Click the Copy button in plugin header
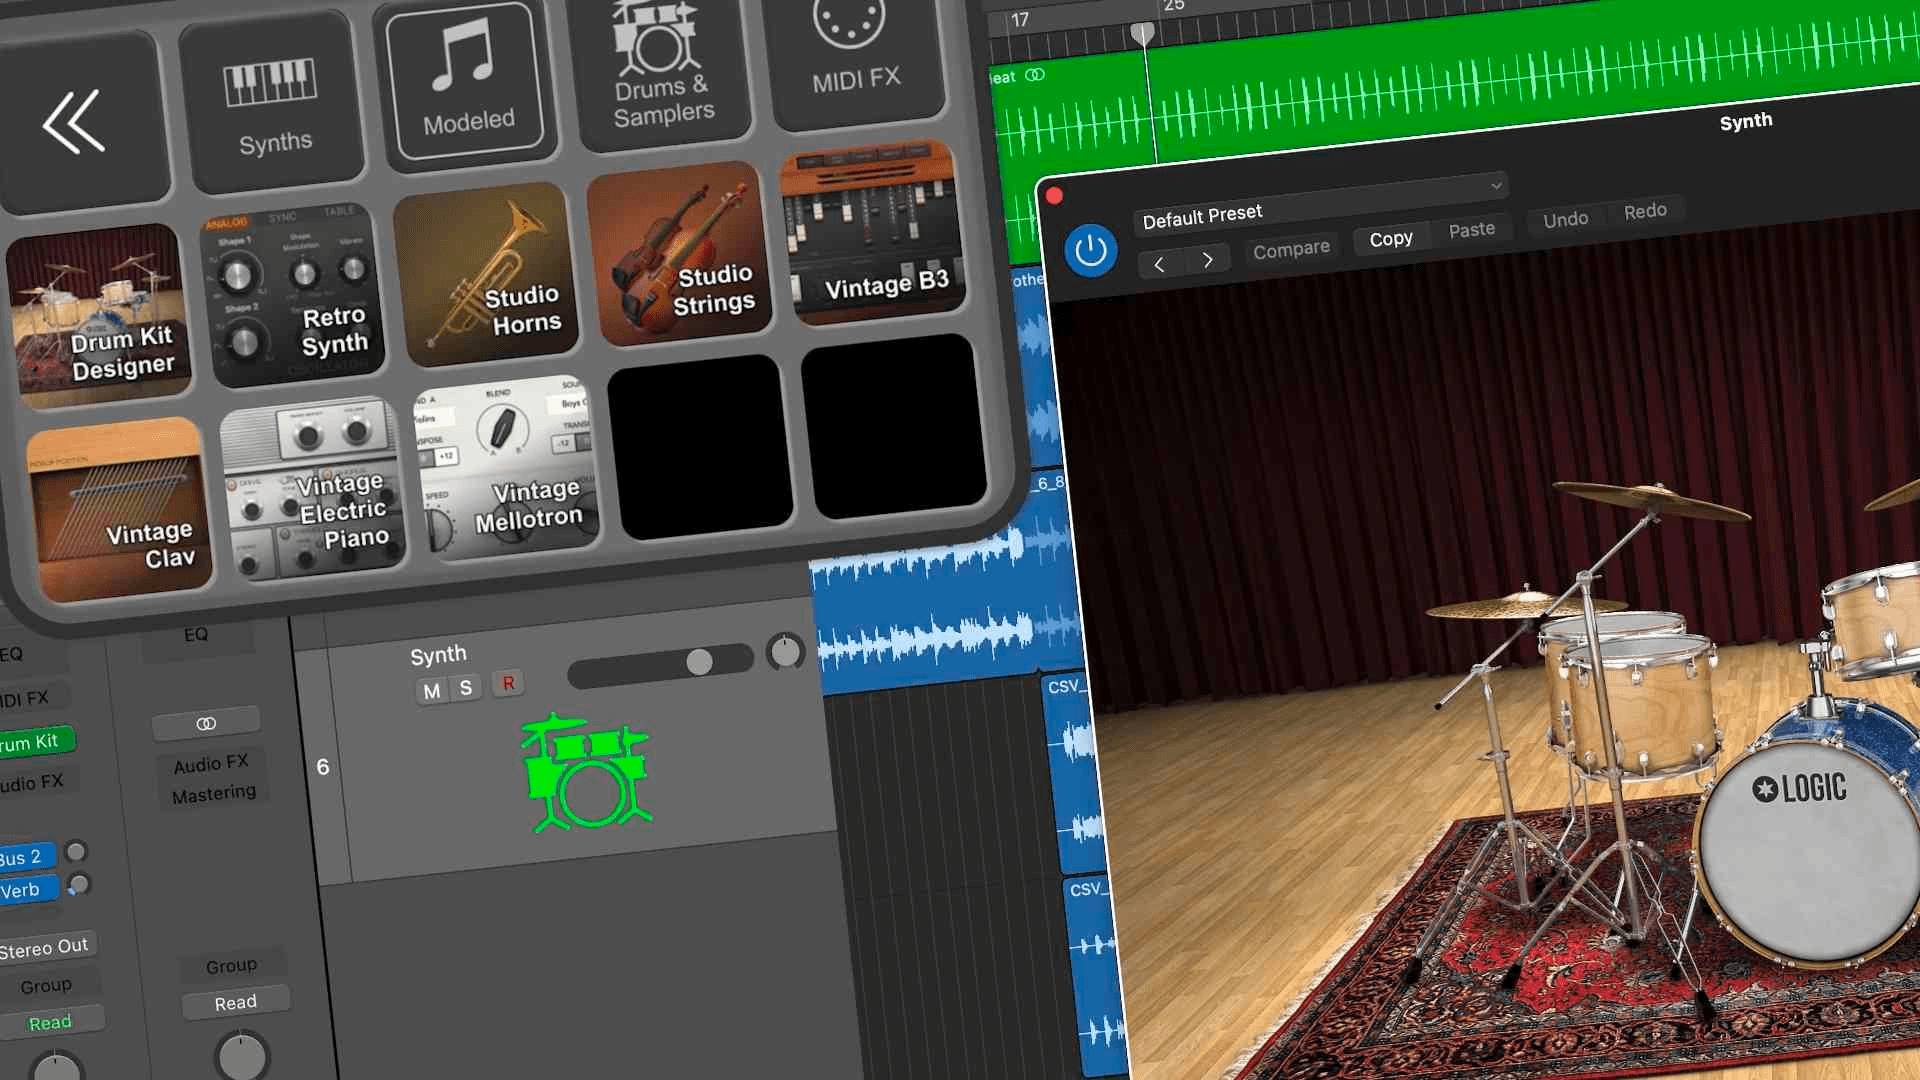The width and height of the screenshot is (1920, 1080). (x=1390, y=237)
